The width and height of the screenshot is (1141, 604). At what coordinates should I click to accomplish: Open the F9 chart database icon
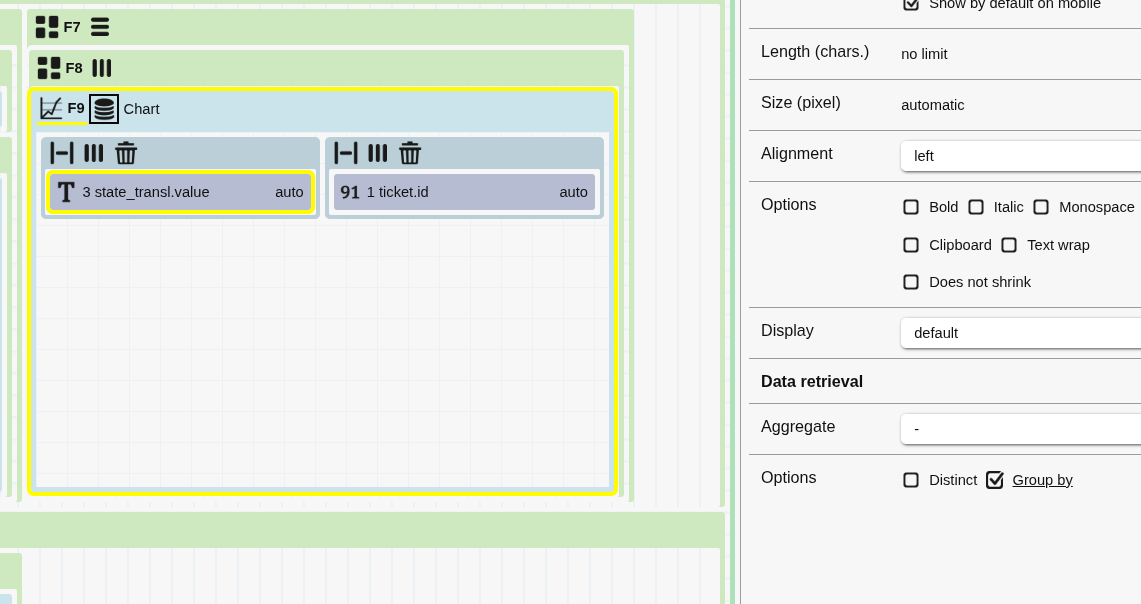pyautogui.click(x=104, y=109)
